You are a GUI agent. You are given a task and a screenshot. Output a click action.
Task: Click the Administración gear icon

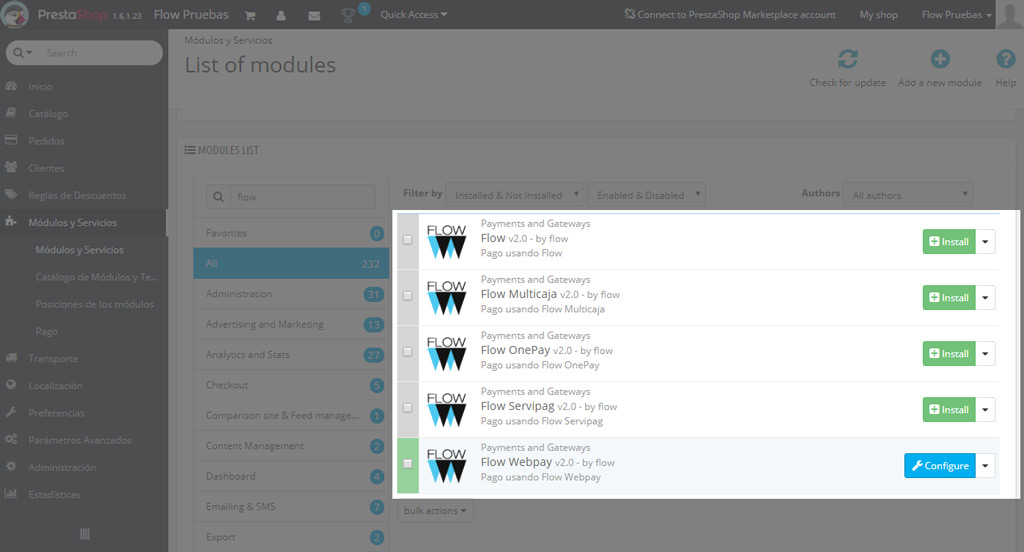(11, 466)
